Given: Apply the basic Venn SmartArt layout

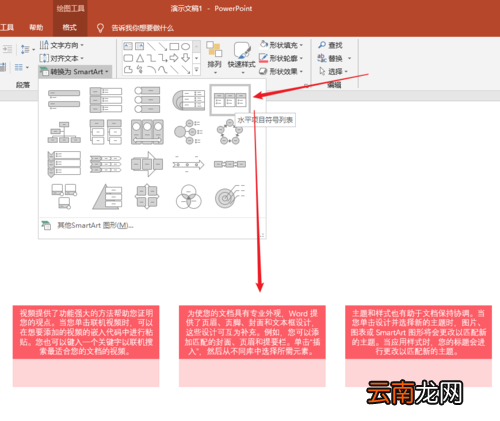Looking at the screenshot, I should pos(189,197).
